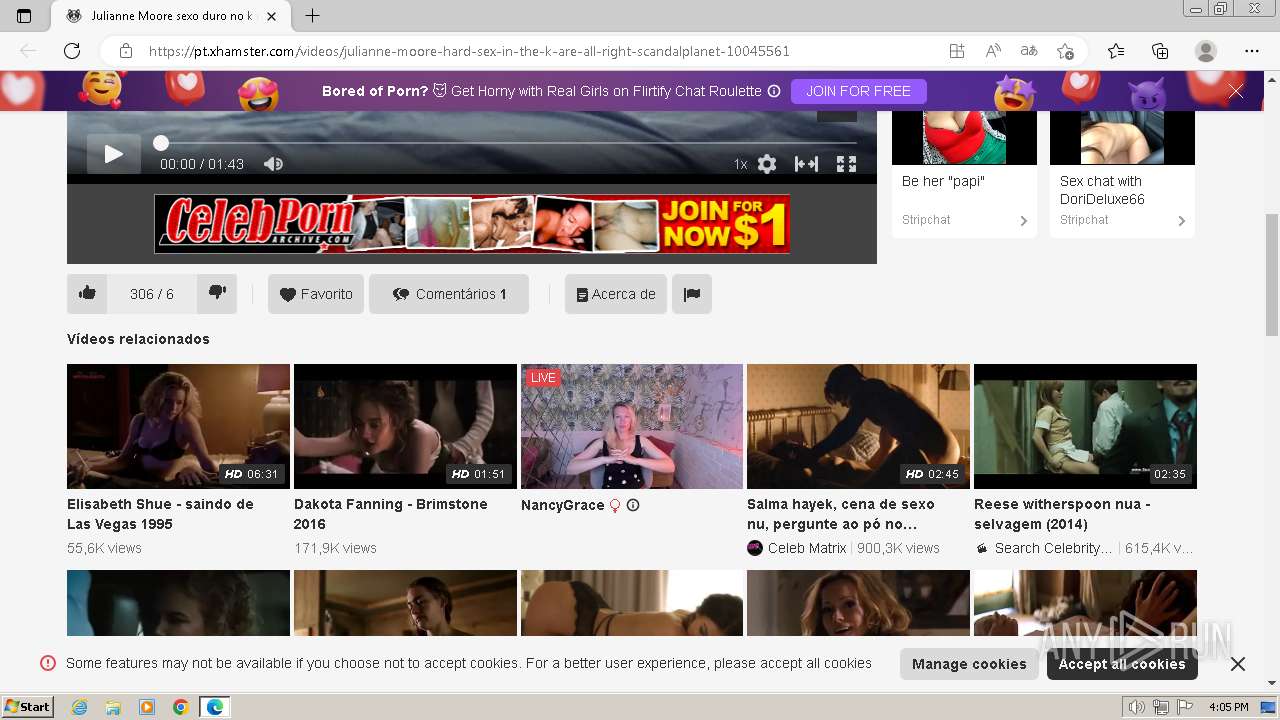Open video player settings gear
Image resolution: width=1280 pixels, height=720 pixels.
tap(767, 164)
